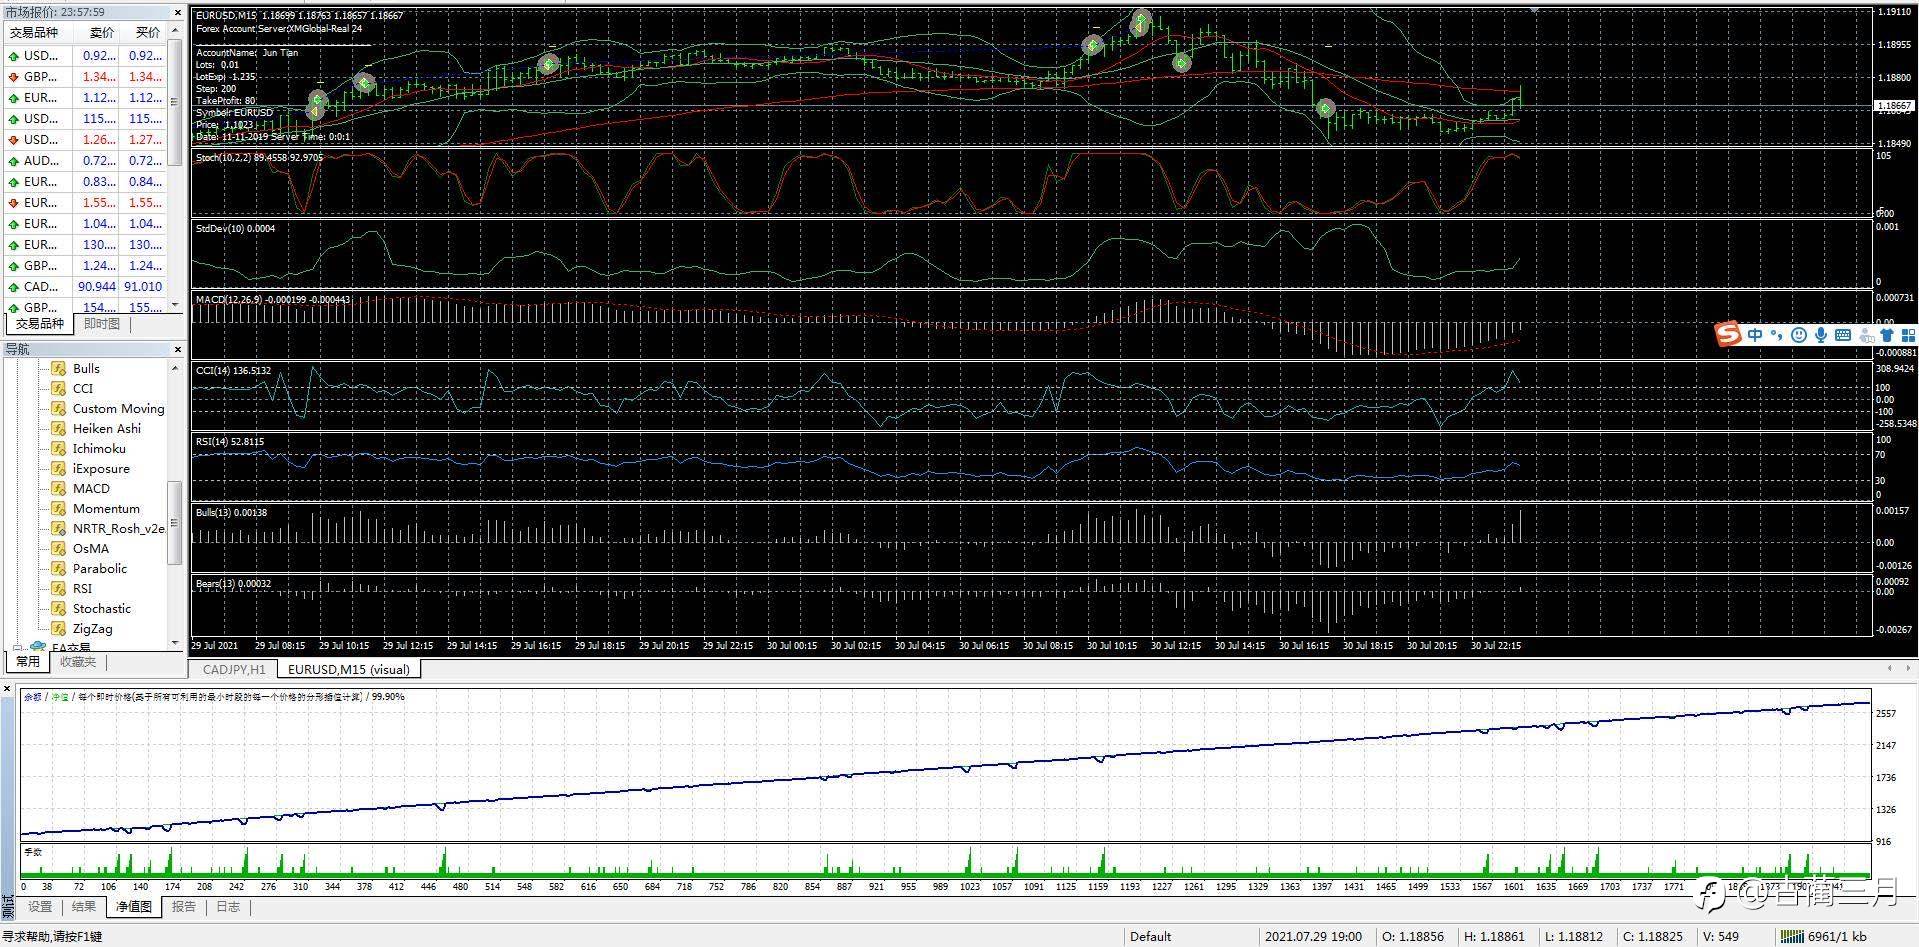The width and height of the screenshot is (1919, 947).
Task: Click the Sogou input method logo icon
Action: click(x=1727, y=335)
